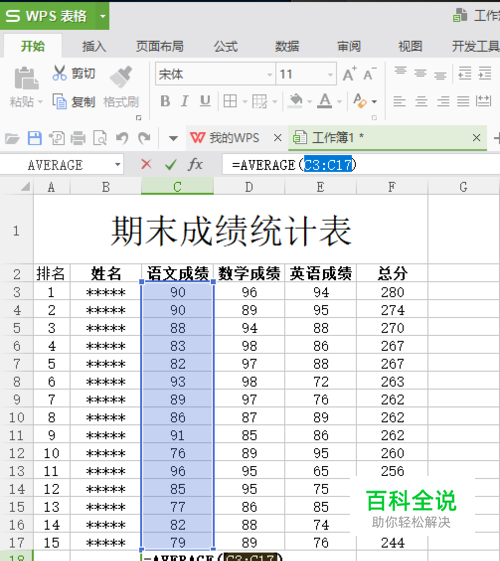The image size is (500, 561).
Task: Open the 视图 ribbon tab
Action: (x=411, y=47)
